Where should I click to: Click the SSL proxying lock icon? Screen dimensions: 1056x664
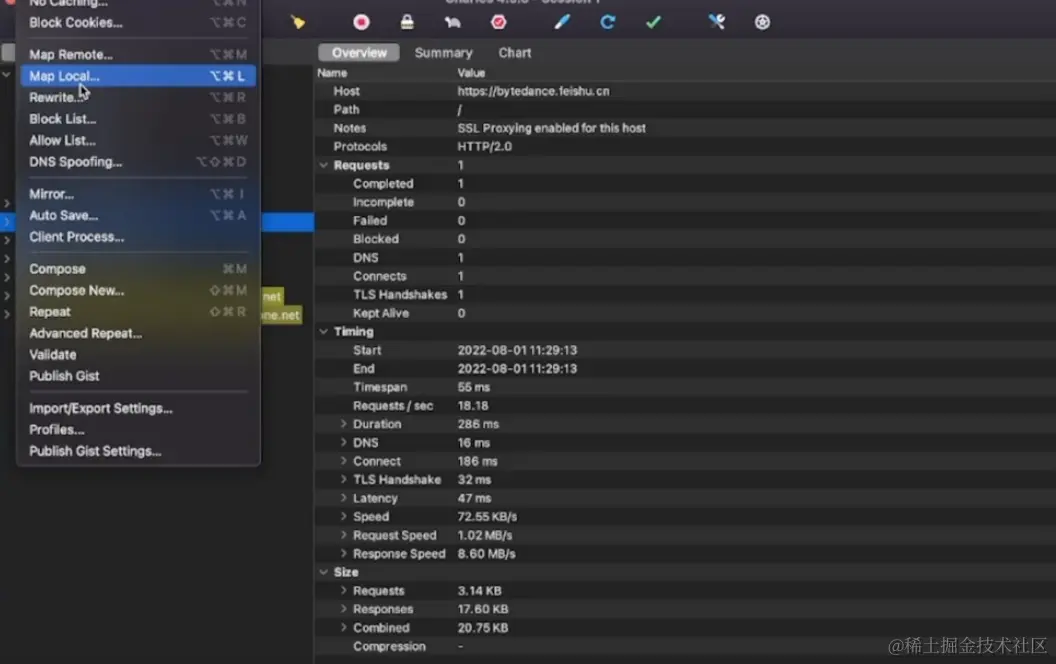407,22
